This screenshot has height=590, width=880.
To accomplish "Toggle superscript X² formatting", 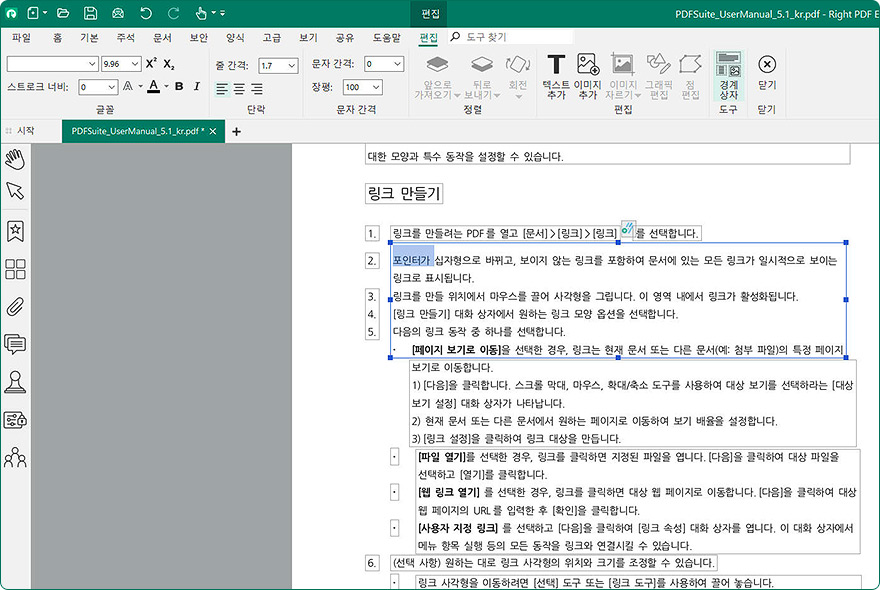I will pos(151,63).
